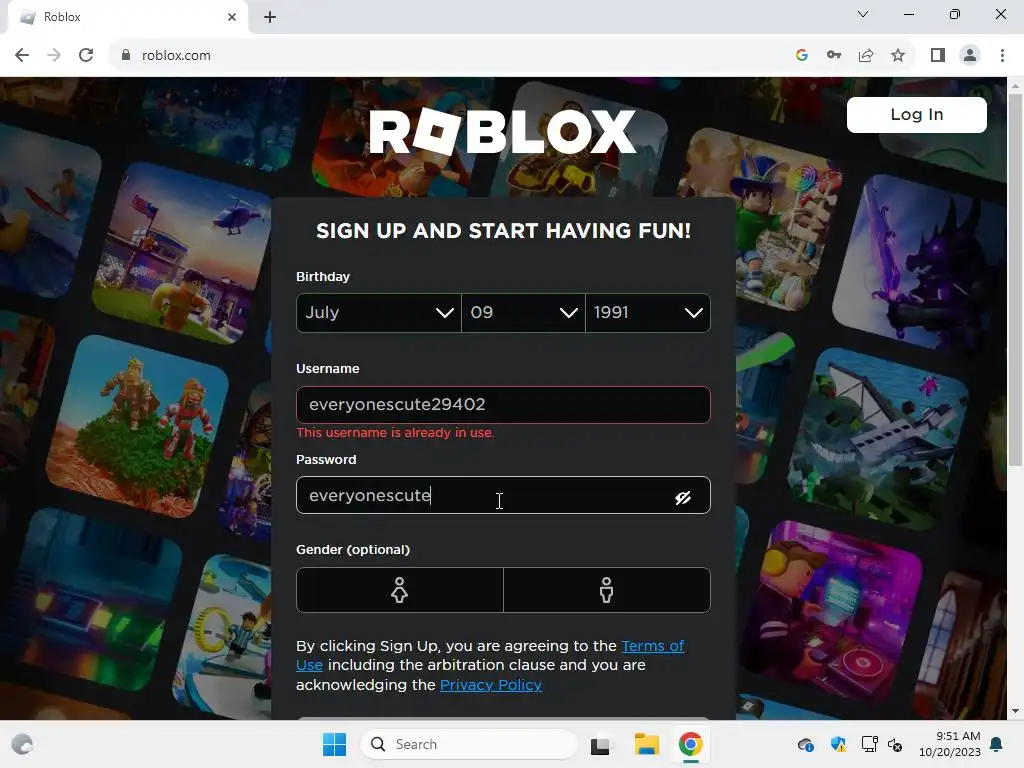1024x768 pixels.
Task: Open the Chrome profile avatar
Action: pos(970,56)
